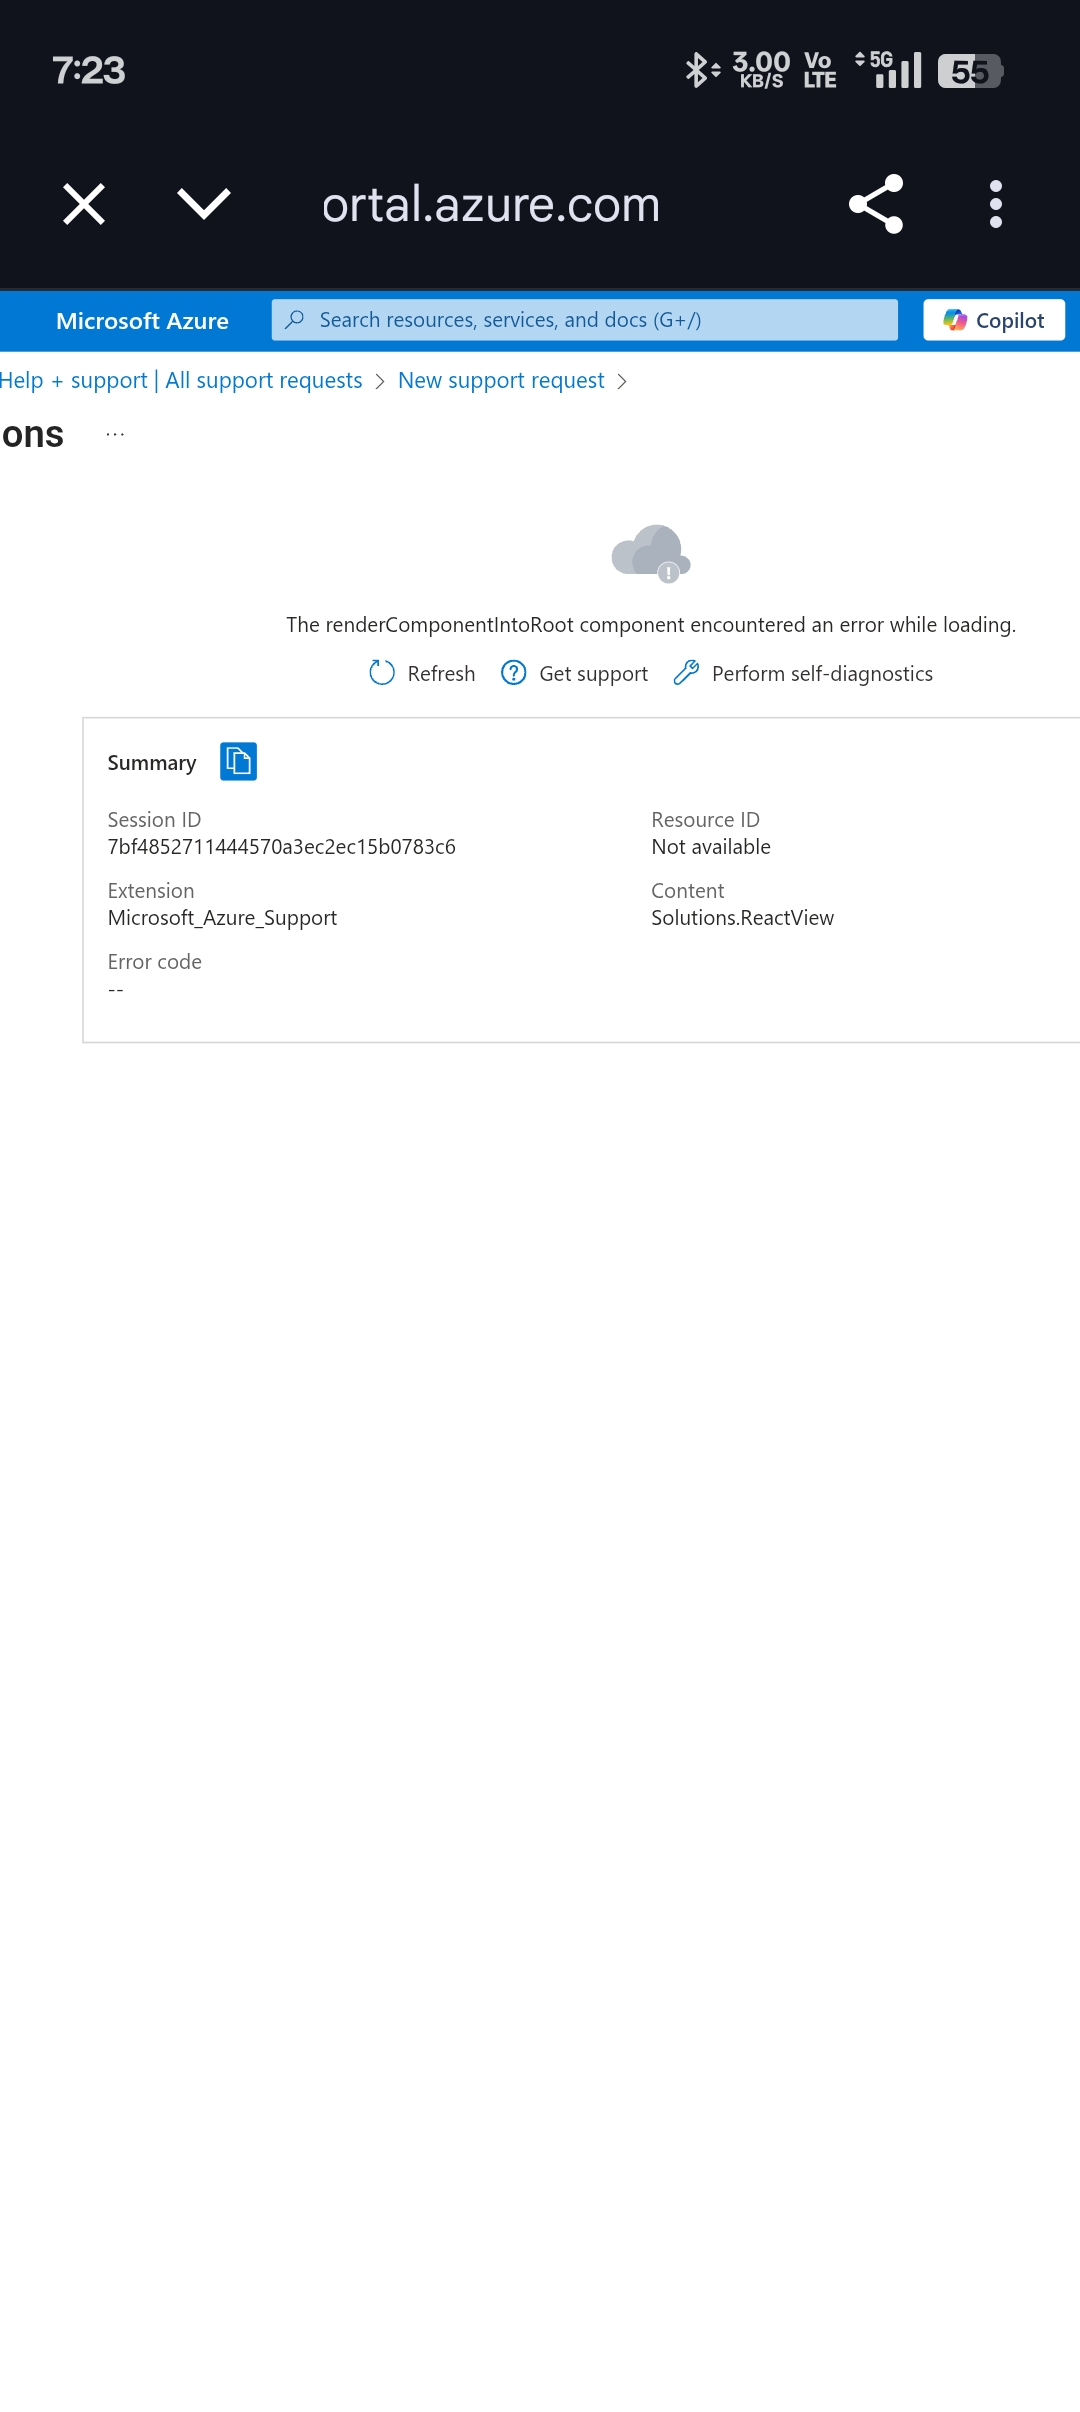1080x2412 pixels.
Task: Select the Solutions.ReactView content value
Action: [742, 918]
